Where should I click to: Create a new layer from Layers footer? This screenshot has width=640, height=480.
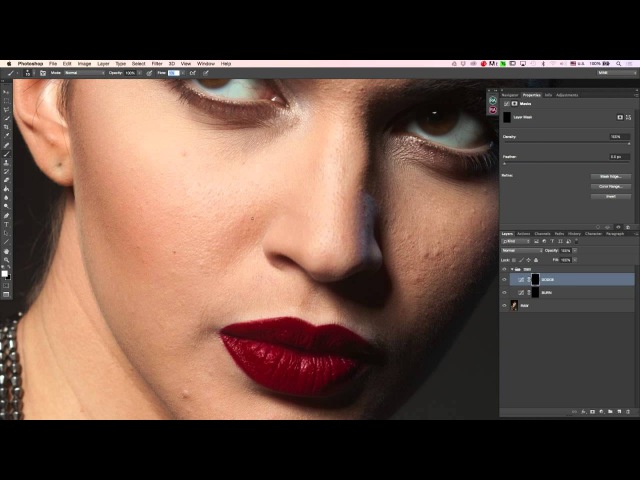pos(619,412)
